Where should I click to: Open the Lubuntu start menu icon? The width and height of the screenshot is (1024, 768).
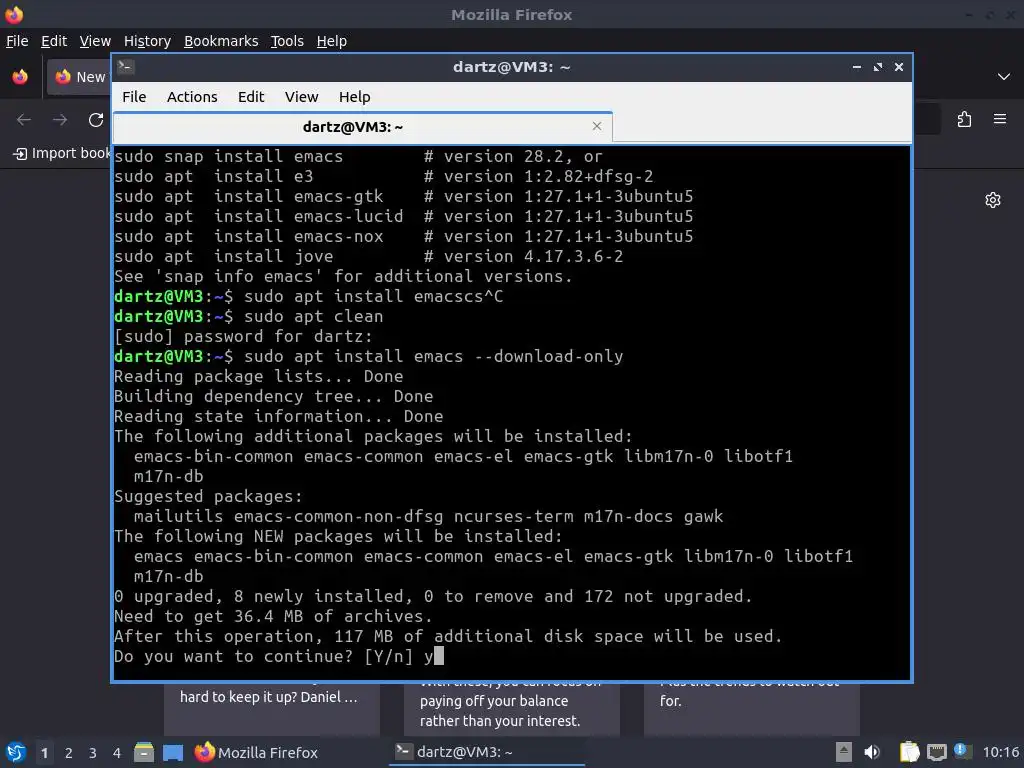pyautogui.click(x=16, y=752)
